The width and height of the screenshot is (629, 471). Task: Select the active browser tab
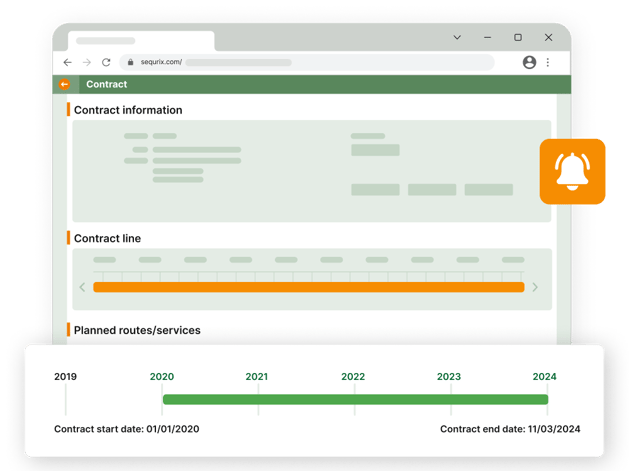click(x=141, y=41)
